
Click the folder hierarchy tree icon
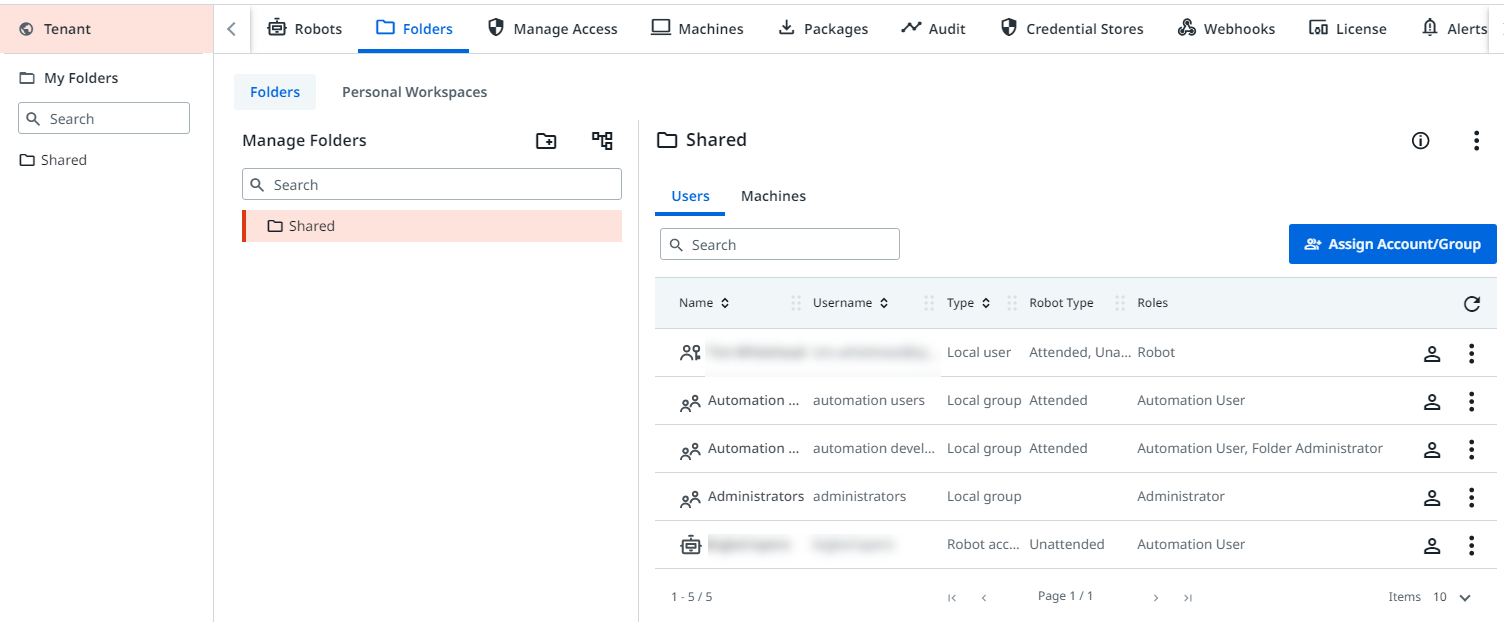pyautogui.click(x=602, y=141)
